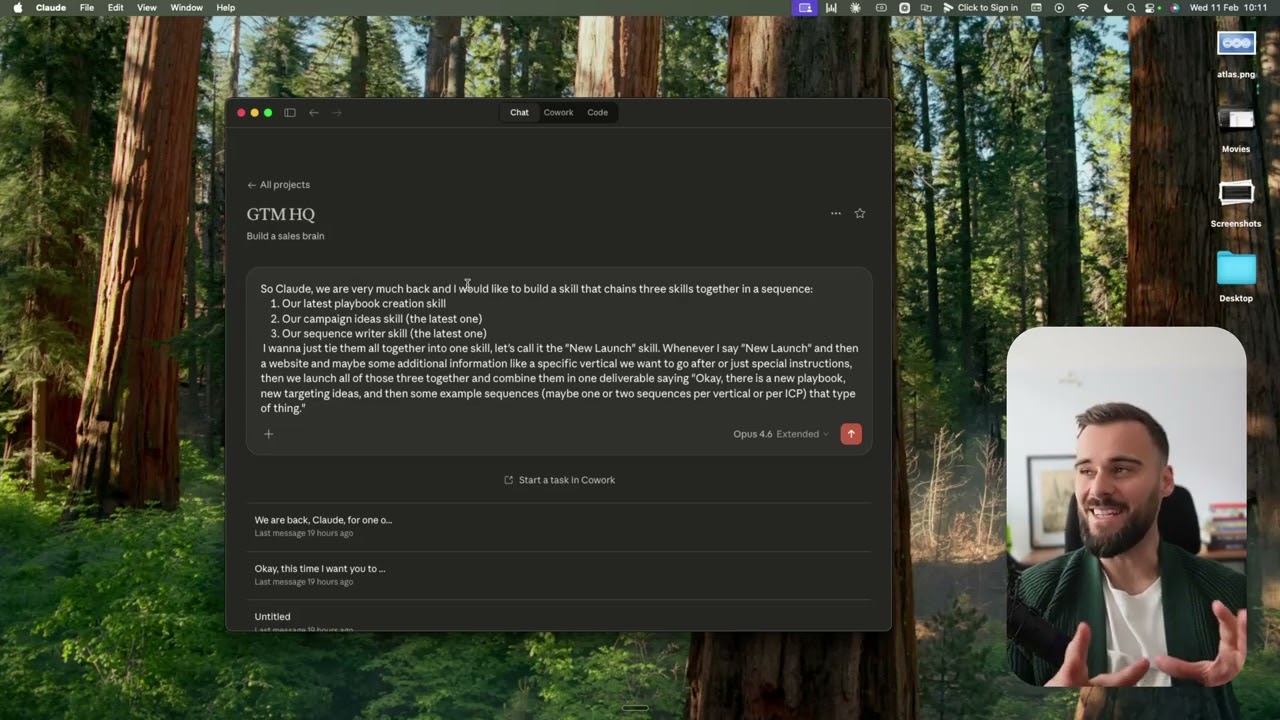Select the Desktop folder icon
This screenshot has width=1280, height=720.
1236,277
